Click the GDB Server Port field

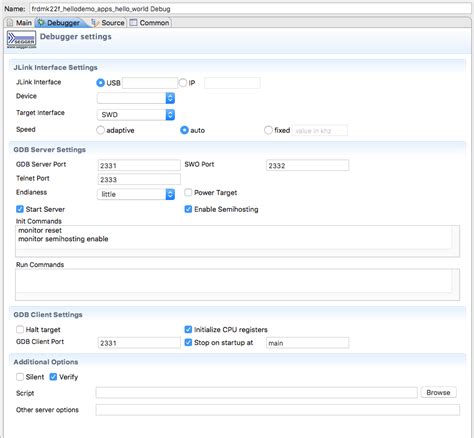pos(139,165)
